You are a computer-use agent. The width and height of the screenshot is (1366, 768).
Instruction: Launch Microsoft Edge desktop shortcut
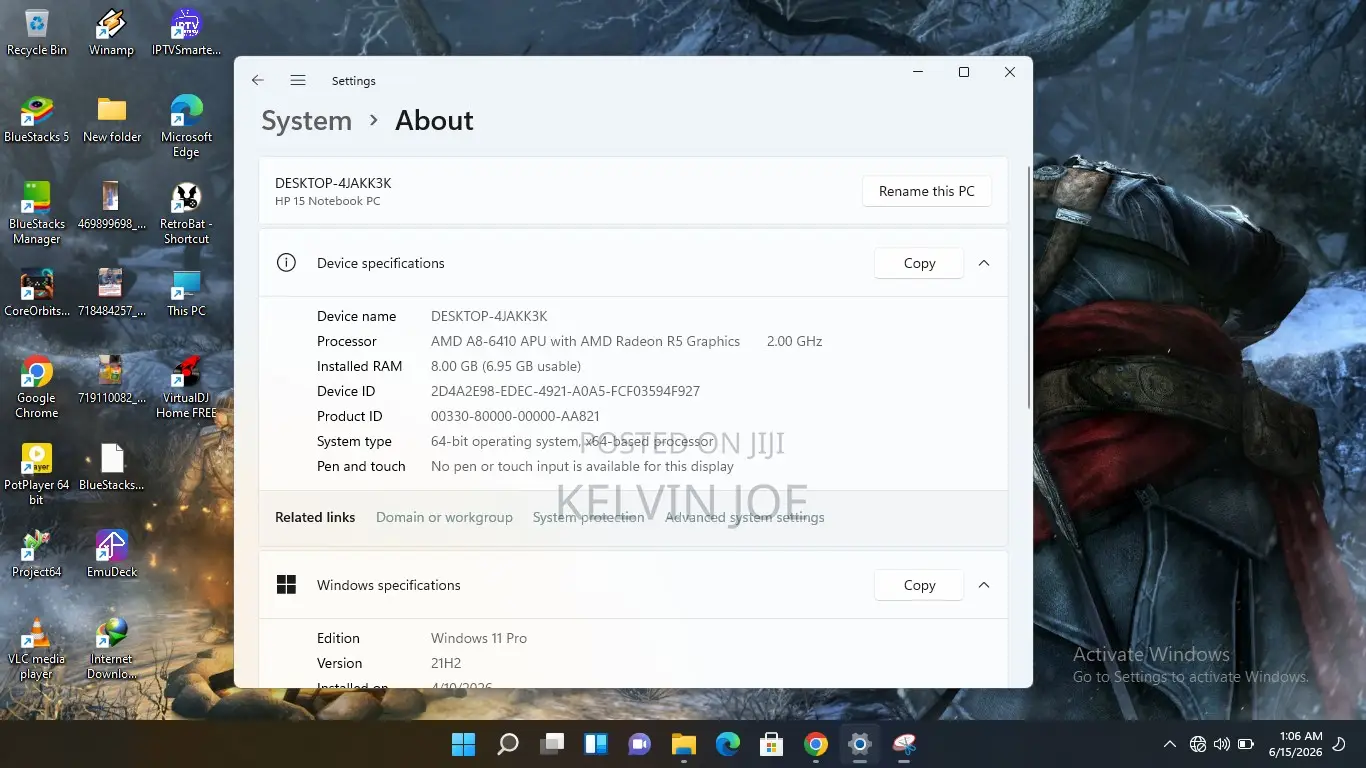(x=186, y=127)
